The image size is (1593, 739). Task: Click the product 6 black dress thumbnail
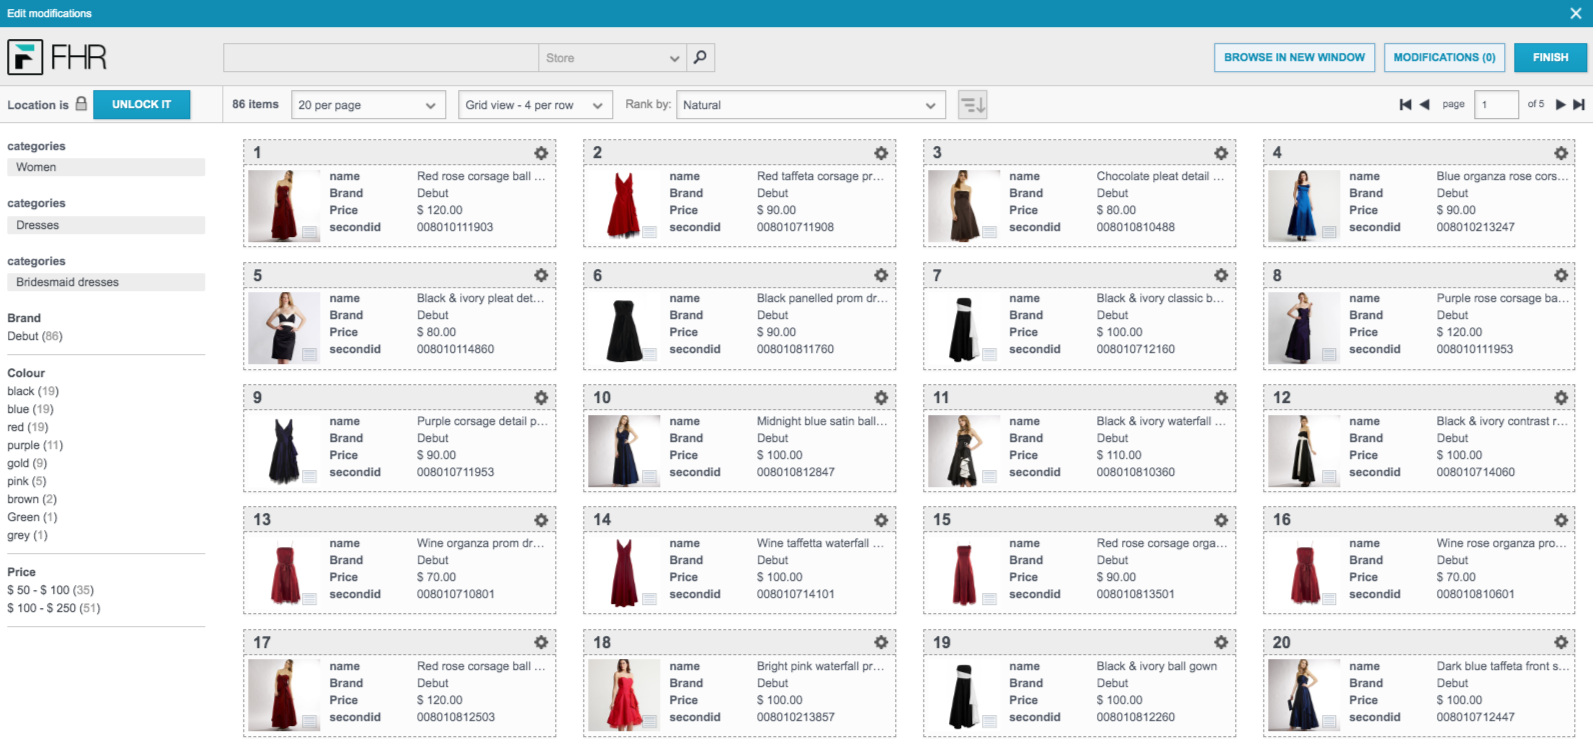pos(623,328)
